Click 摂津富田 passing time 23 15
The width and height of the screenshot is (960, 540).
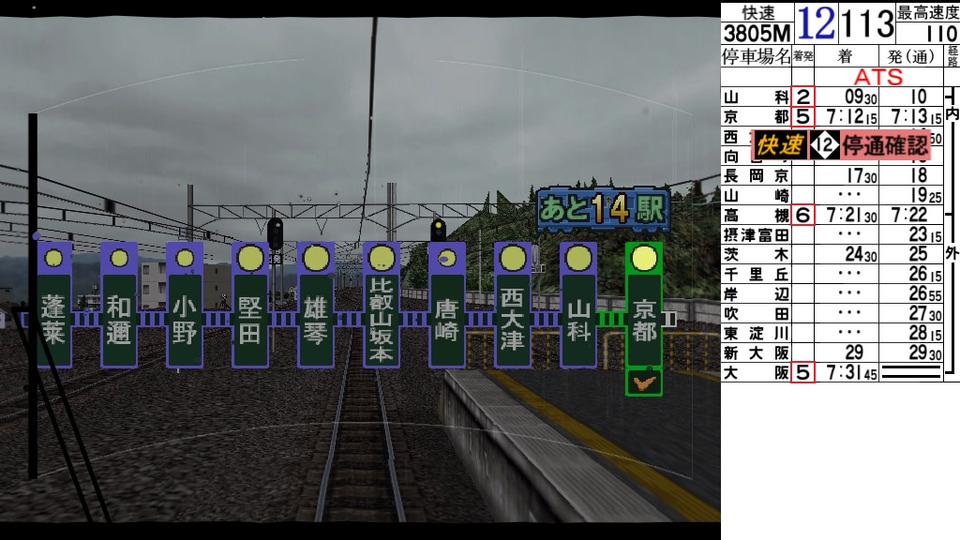925,235
